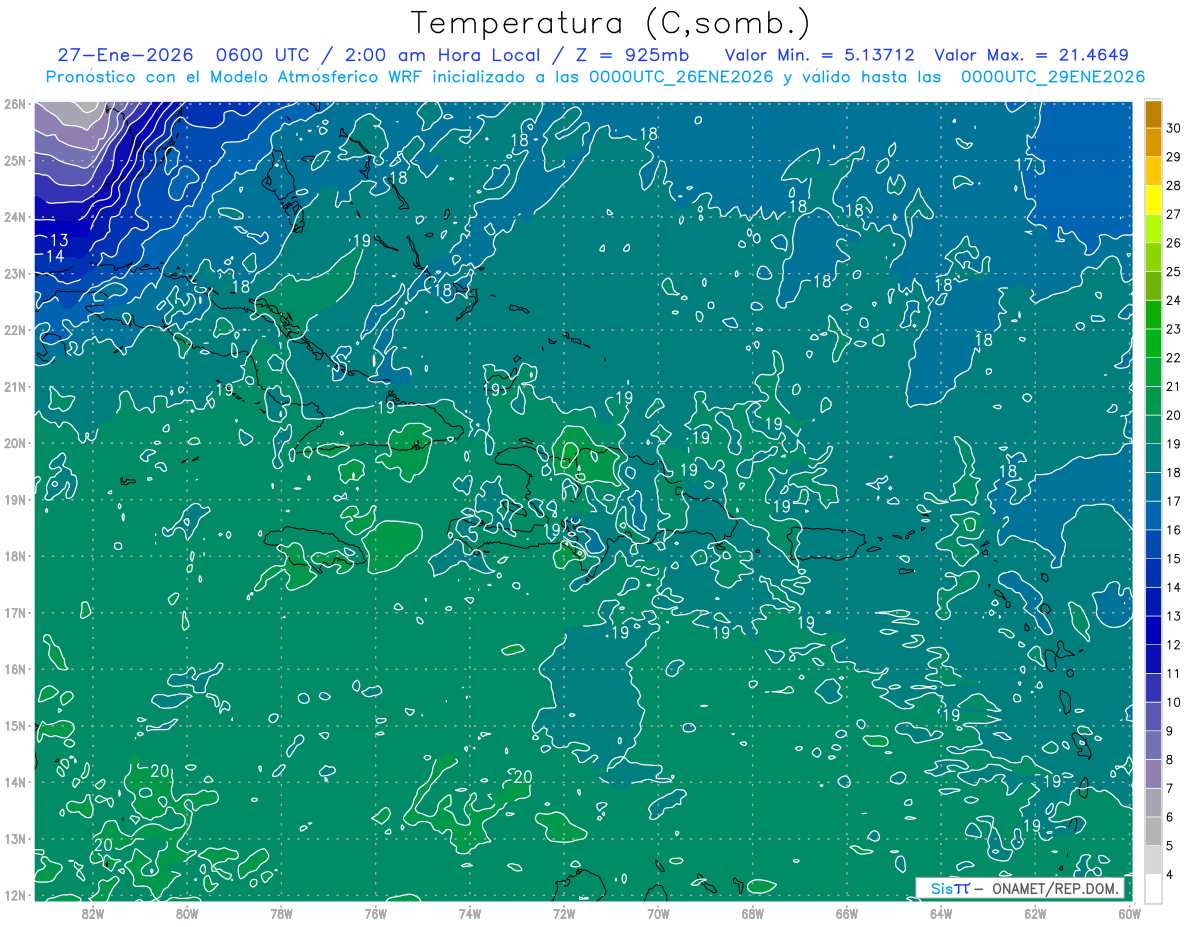Click the "13N" latitude axis label
The width and height of the screenshot is (1200, 927).
point(15,838)
